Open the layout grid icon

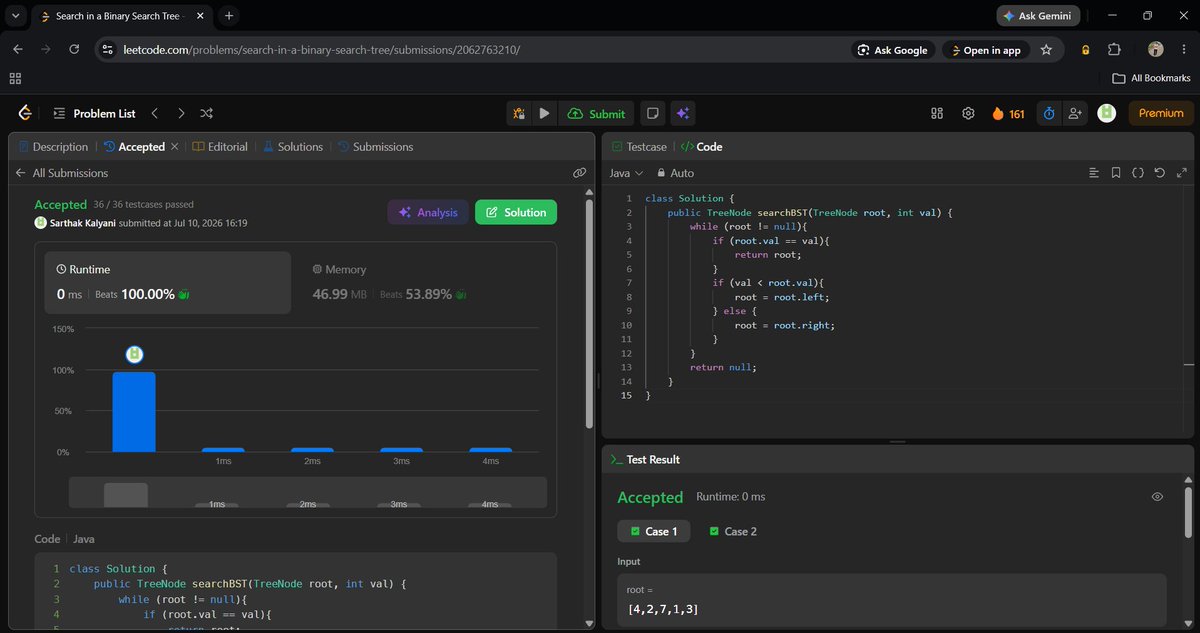click(937, 113)
